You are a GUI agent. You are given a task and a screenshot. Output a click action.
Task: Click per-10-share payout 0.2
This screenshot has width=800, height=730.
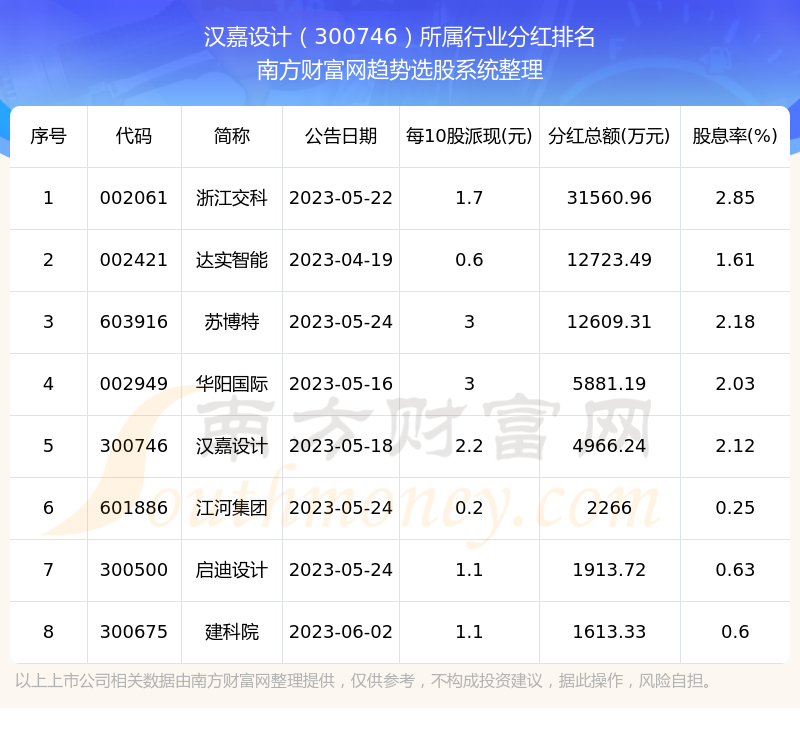[469, 508]
